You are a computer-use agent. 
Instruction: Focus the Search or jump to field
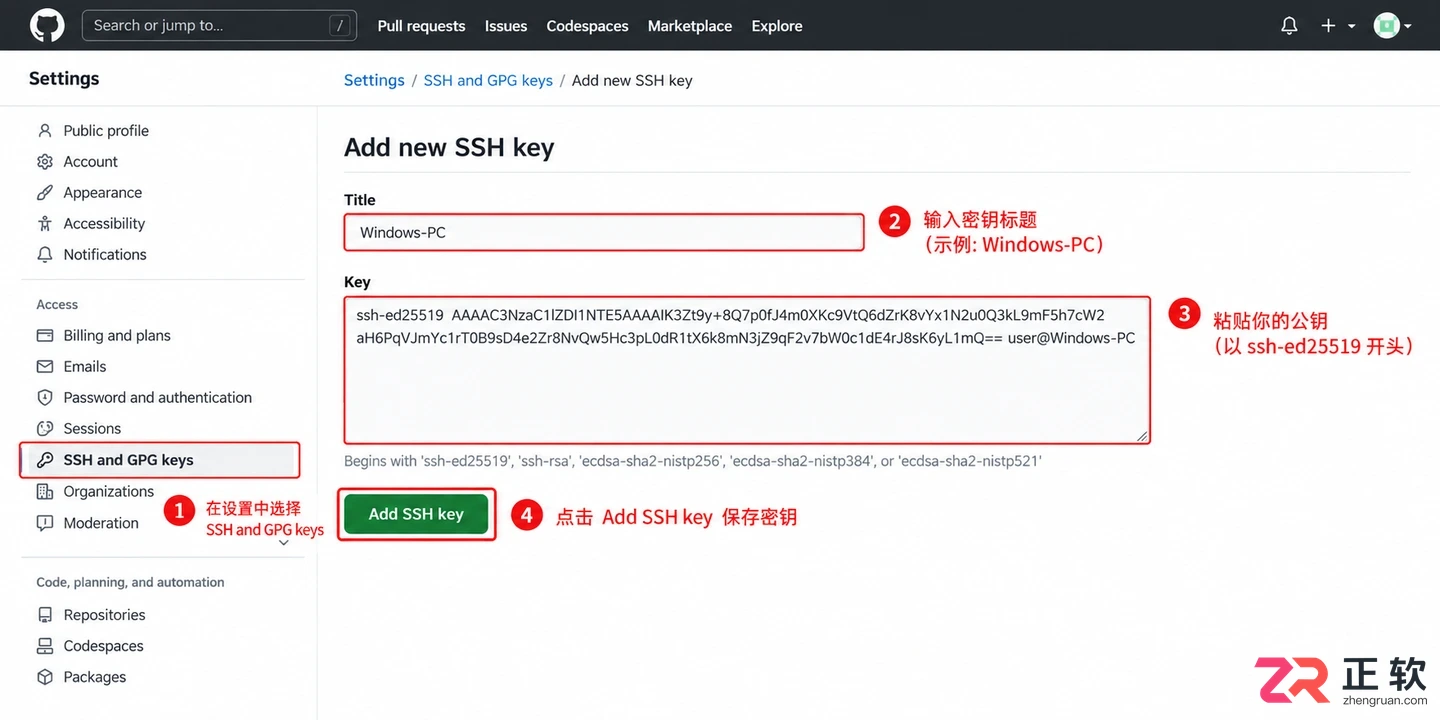pyautogui.click(x=219, y=26)
